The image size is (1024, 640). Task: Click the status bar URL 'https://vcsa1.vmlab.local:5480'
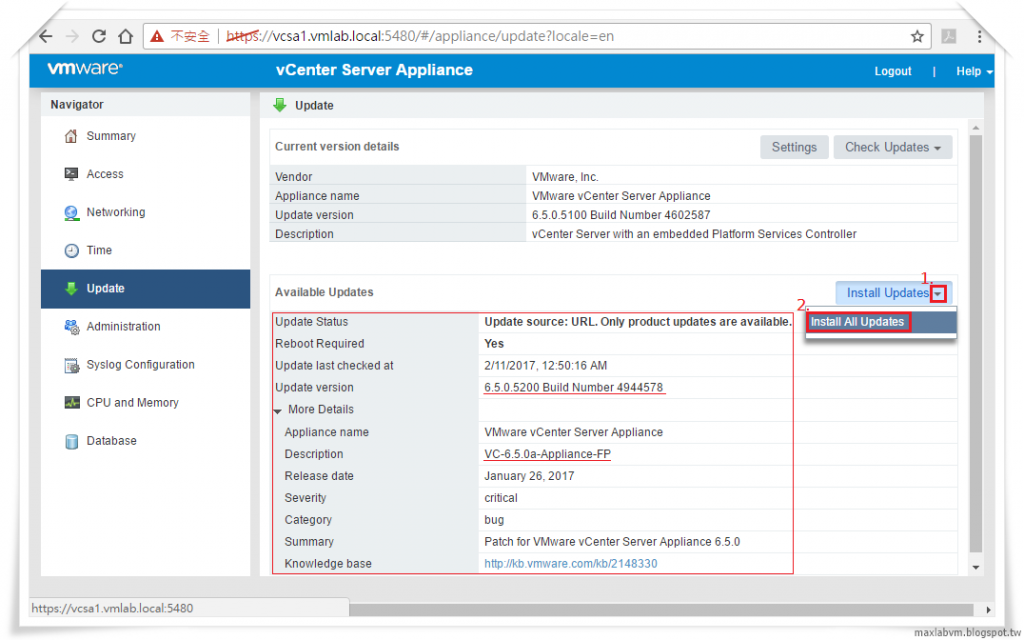[x=112, y=609]
